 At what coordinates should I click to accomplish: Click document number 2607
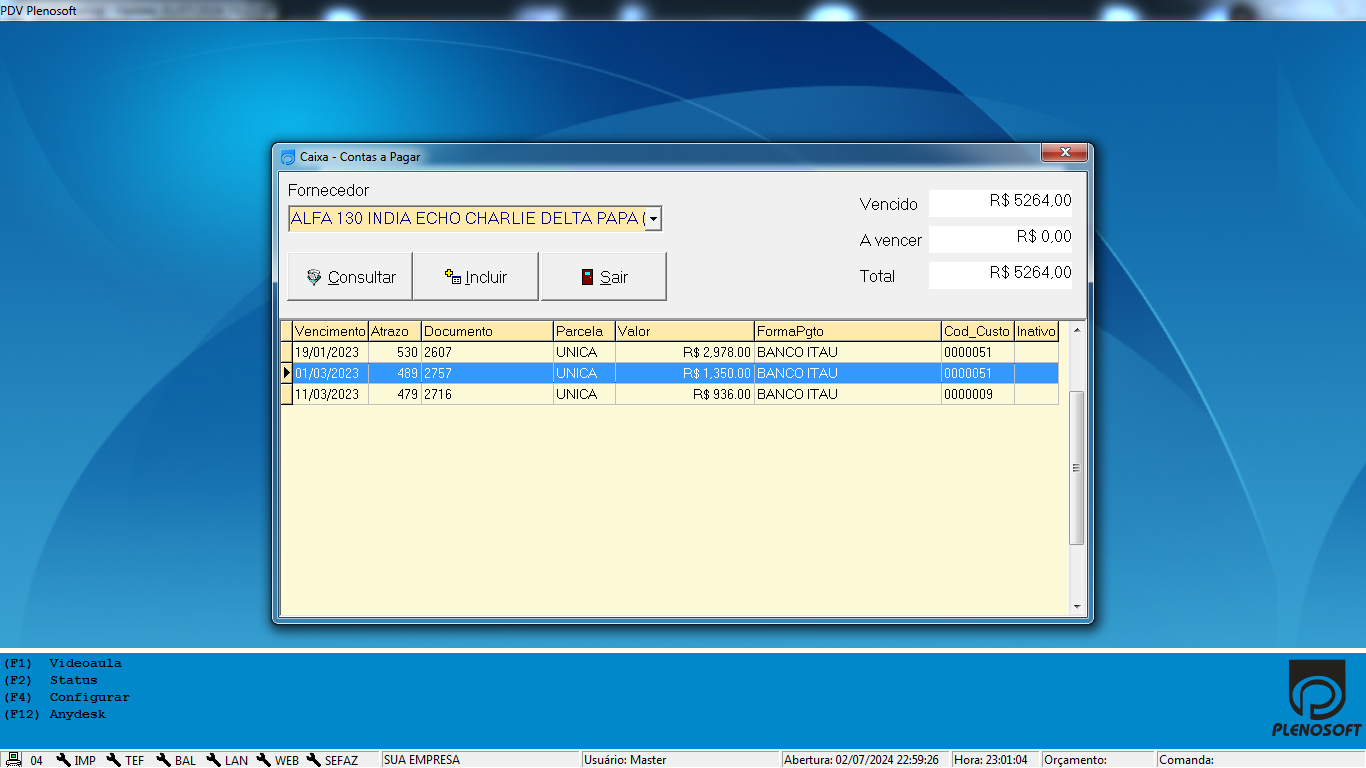[x=438, y=352]
